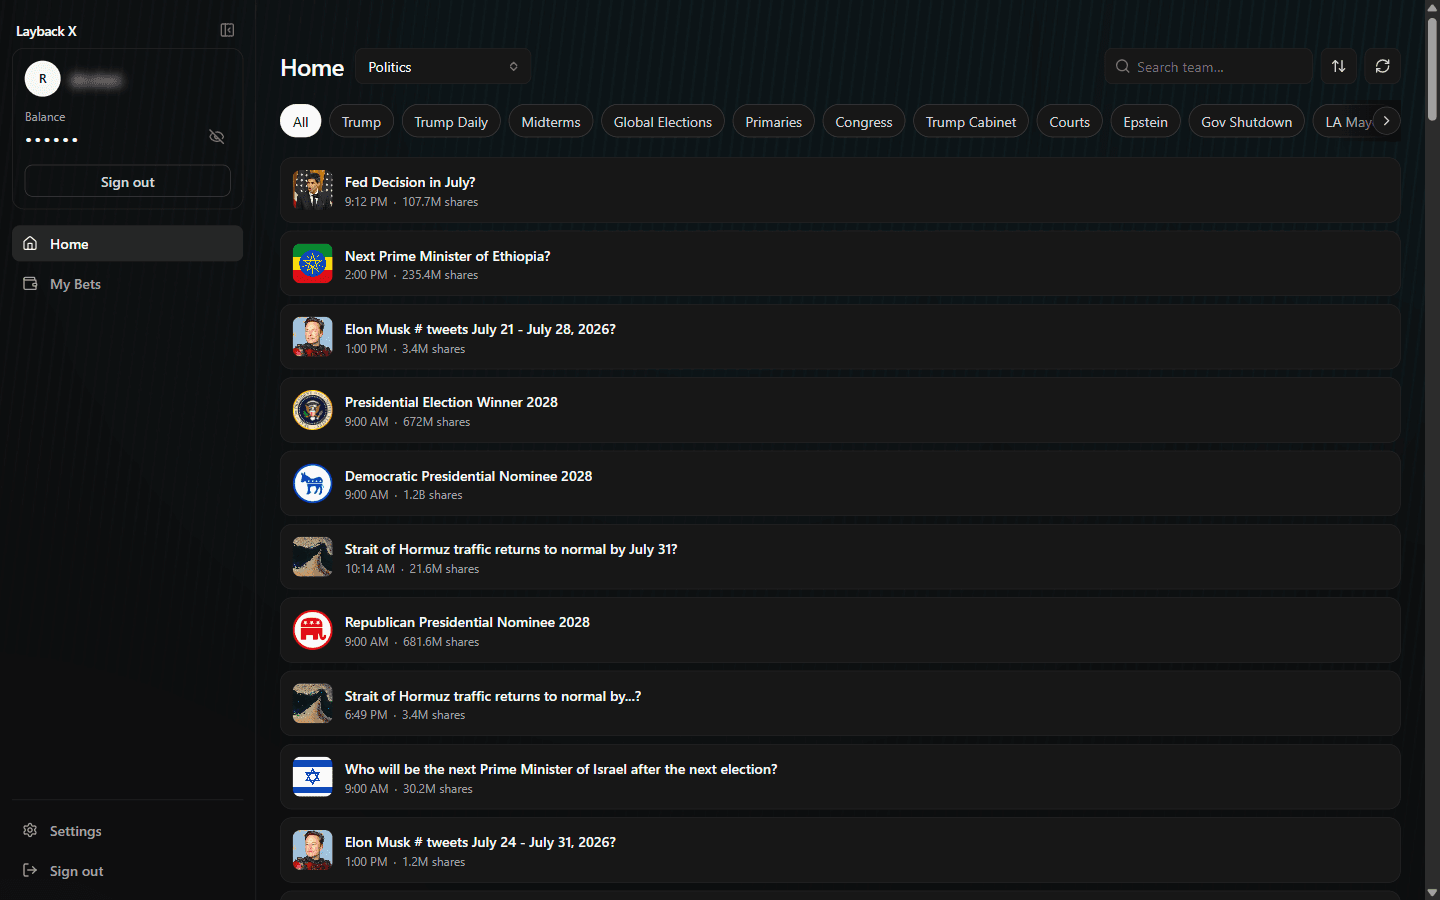Open Israel next Prime Minister market

tap(840, 777)
